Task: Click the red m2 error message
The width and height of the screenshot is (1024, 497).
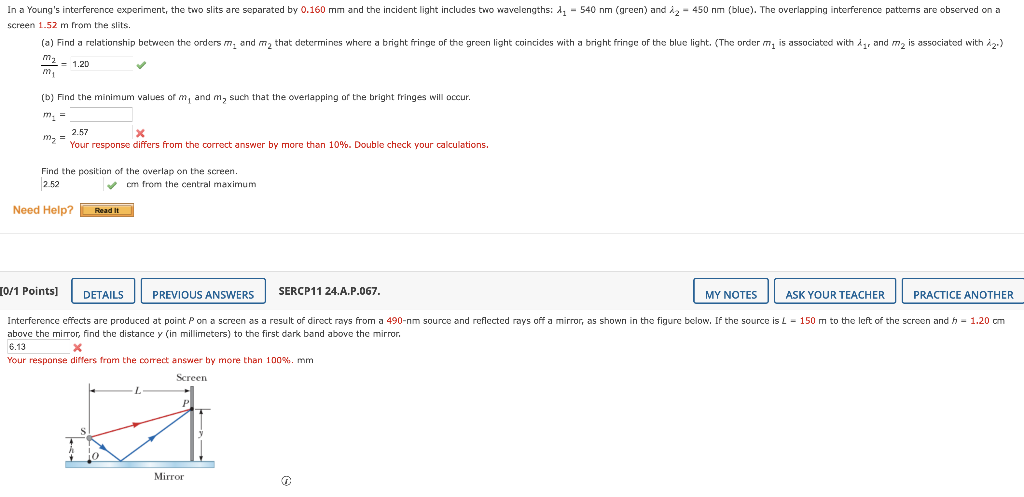Action: (279, 145)
